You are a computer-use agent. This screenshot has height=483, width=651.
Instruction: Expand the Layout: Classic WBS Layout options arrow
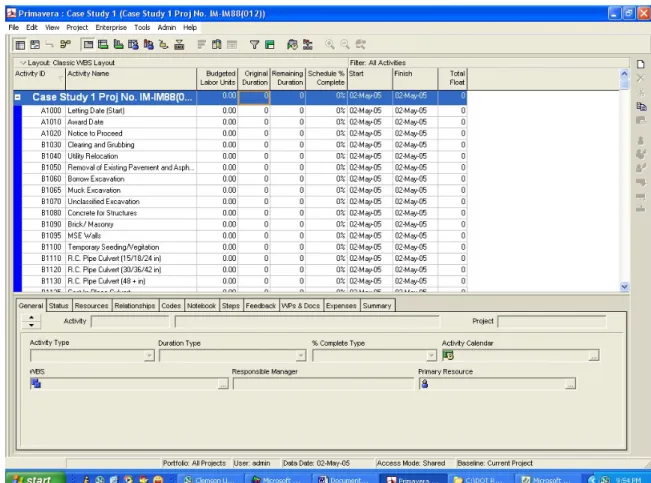click(x=23, y=63)
